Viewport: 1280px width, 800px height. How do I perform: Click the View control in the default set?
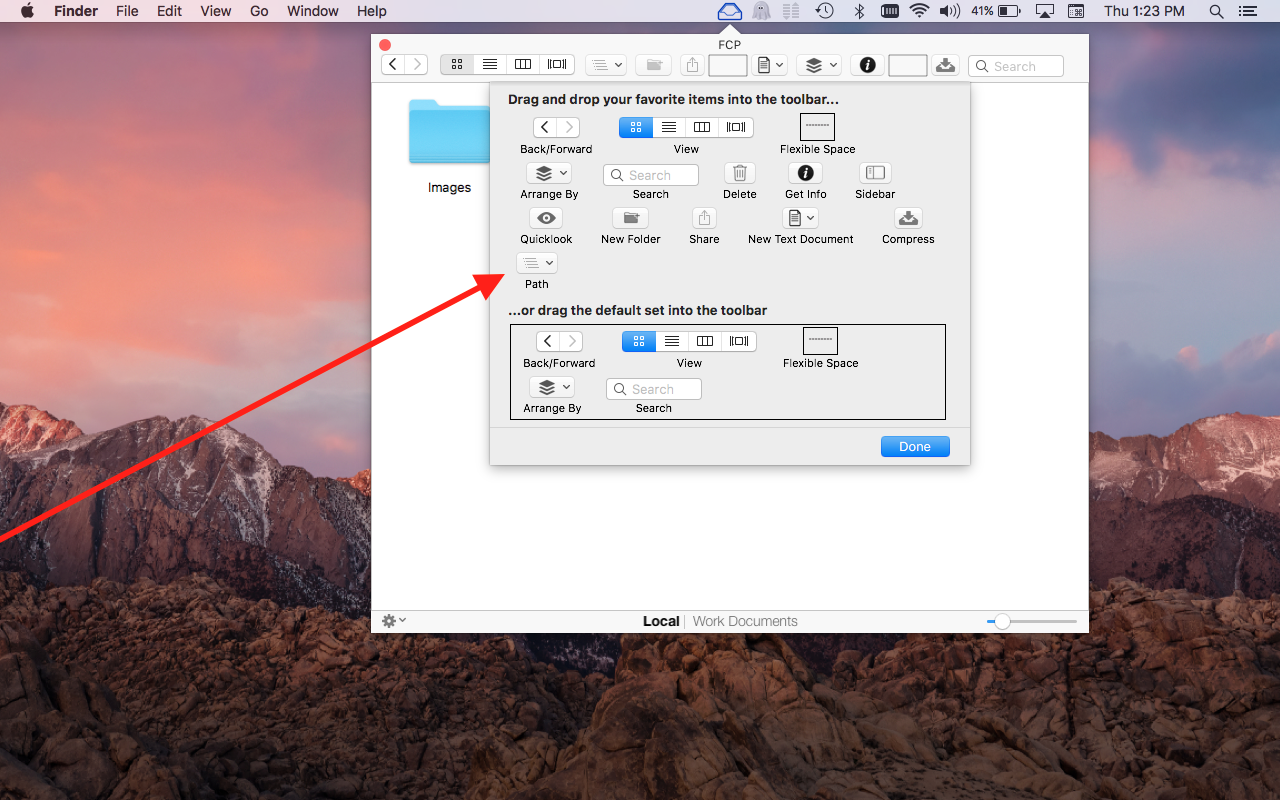(689, 341)
